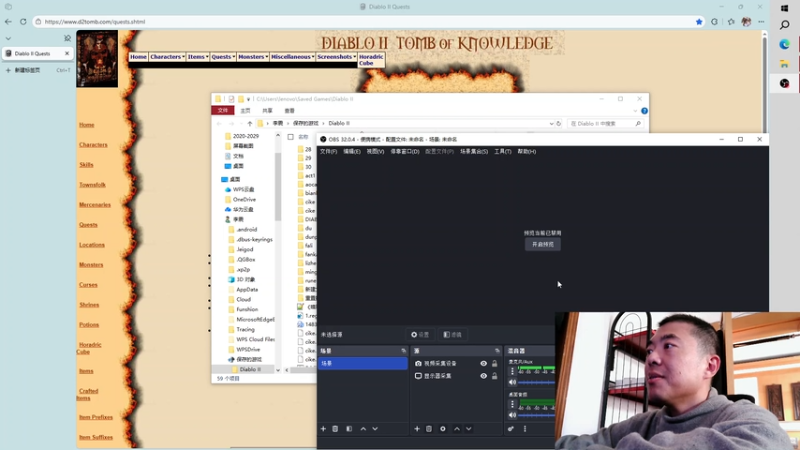
Task: Remove selected source with trash icon
Action: click(x=429, y=429)
